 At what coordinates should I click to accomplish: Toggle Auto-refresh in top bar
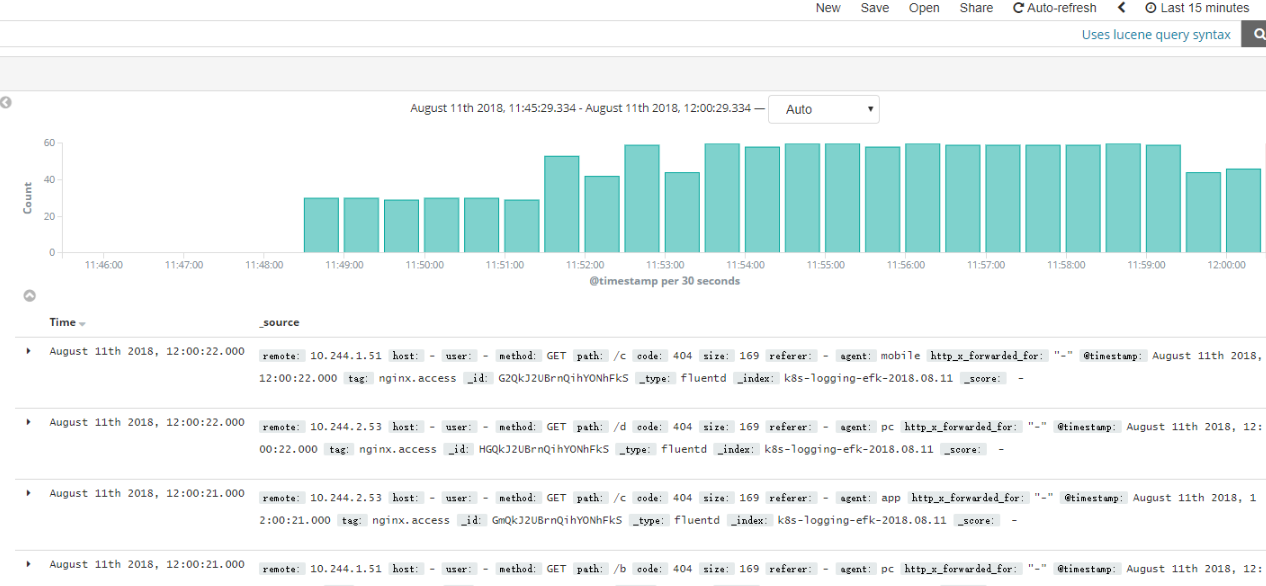1055,8
